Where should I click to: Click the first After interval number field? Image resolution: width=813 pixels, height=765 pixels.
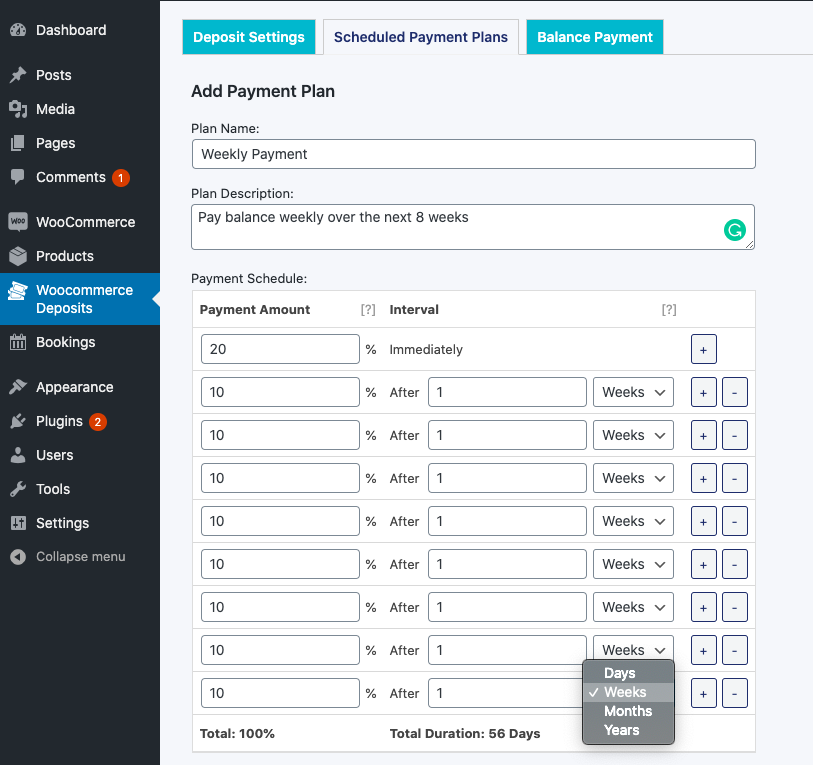click(x=507, y=392)
